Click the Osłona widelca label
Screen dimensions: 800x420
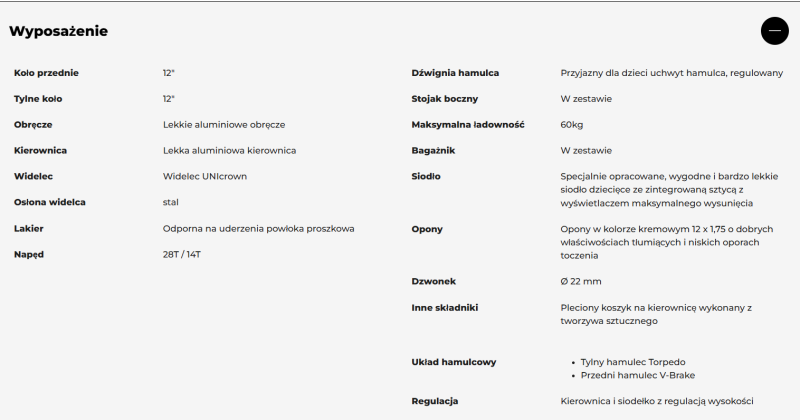coord(50,203)
